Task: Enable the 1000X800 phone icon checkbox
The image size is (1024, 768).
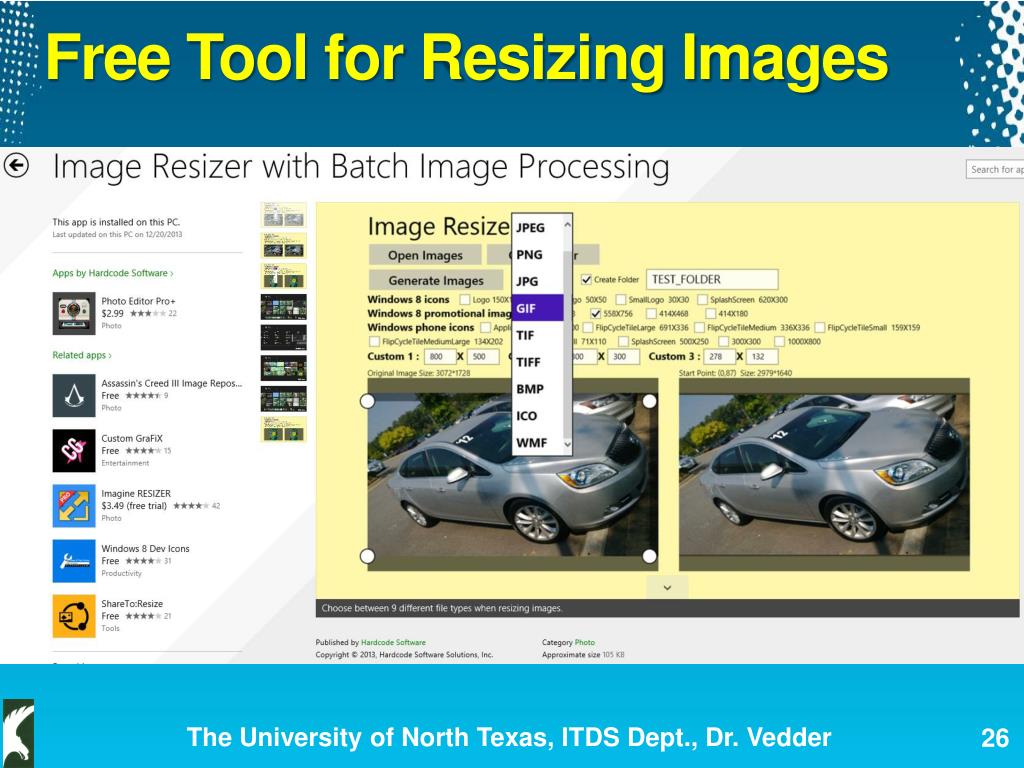Action: (x=779, y=342)
